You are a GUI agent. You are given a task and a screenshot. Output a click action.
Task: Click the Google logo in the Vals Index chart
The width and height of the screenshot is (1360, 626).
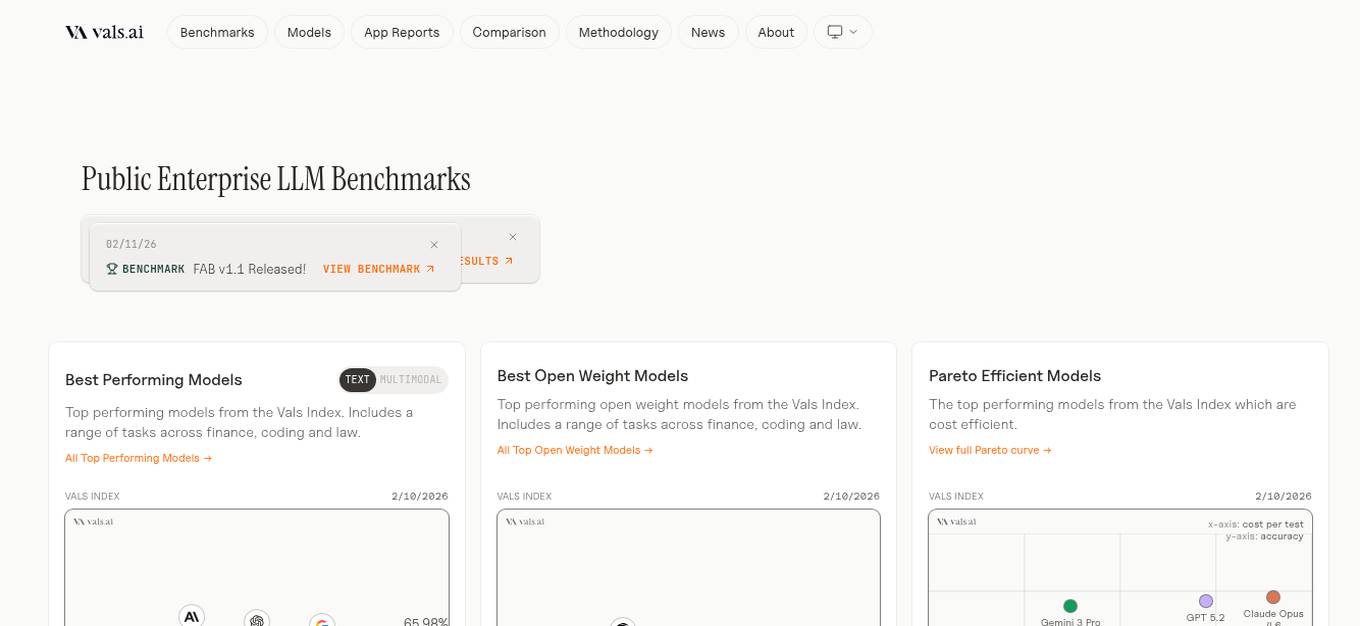[x=321, y=622]
